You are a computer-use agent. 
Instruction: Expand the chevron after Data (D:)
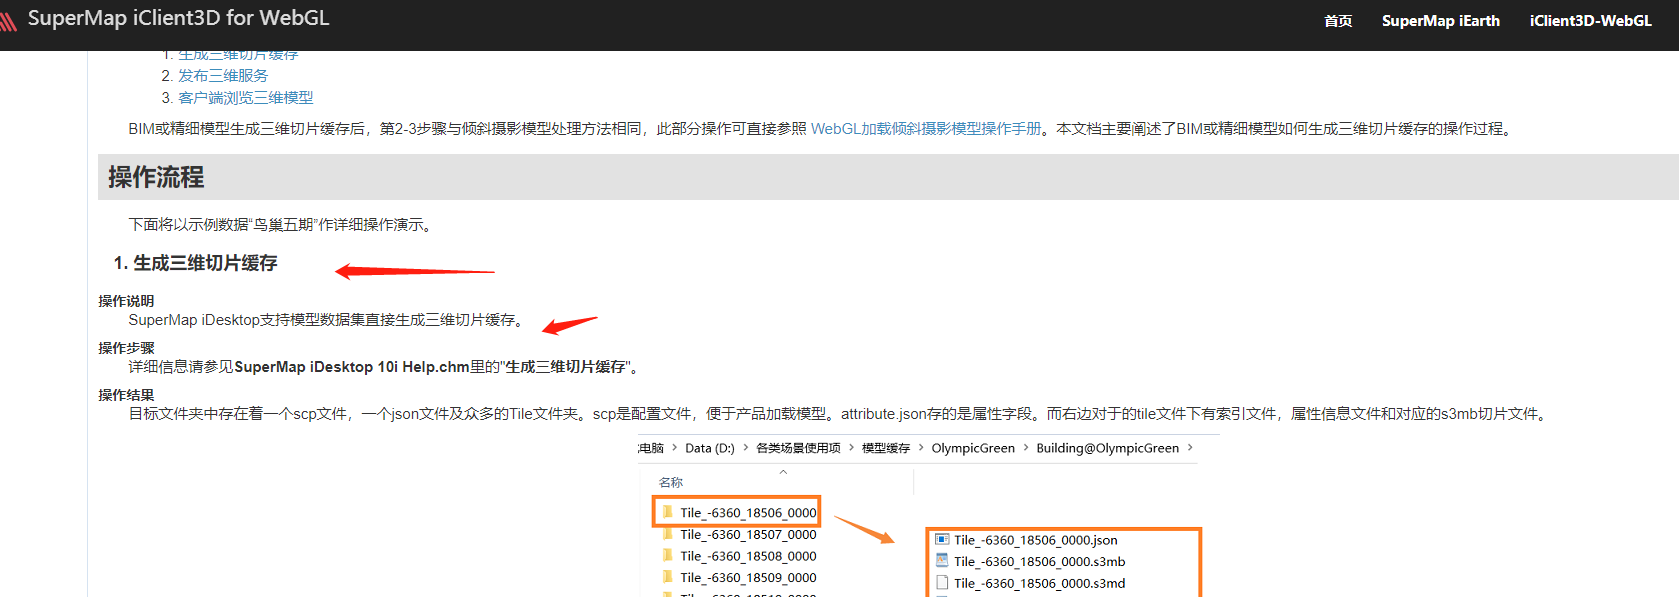click(745, 448)
